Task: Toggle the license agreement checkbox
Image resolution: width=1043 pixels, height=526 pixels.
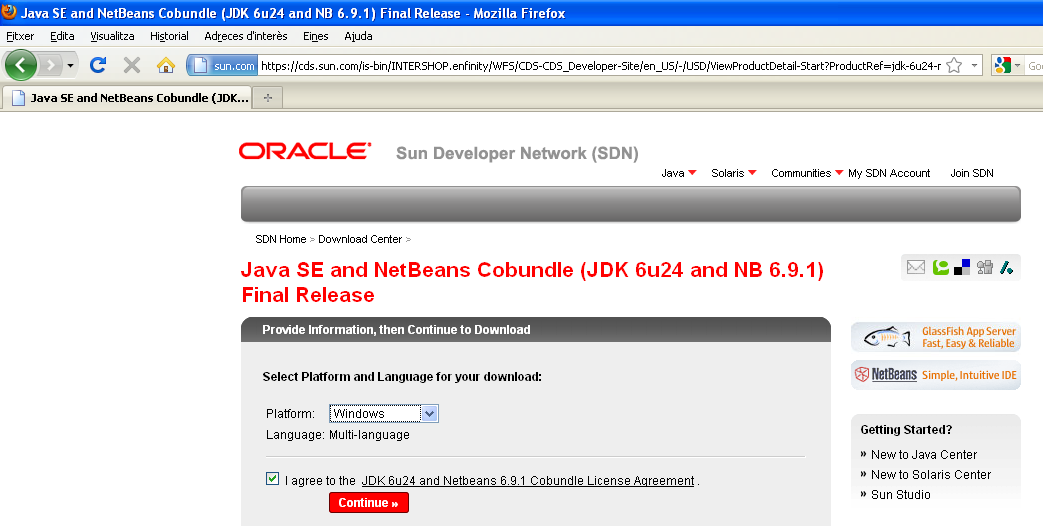Action: tap(272, 479)
